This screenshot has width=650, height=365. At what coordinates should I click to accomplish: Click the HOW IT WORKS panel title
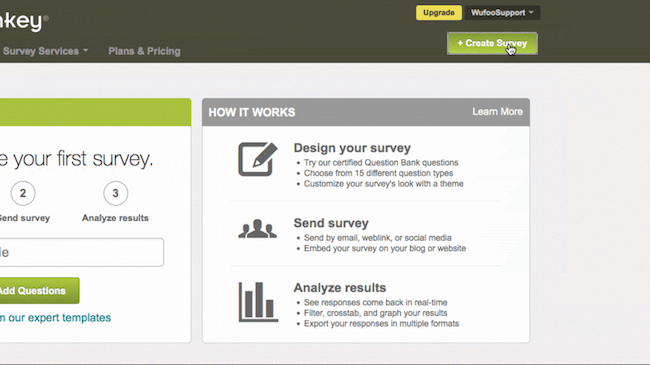pyautogui.click(x=252, y=112)
